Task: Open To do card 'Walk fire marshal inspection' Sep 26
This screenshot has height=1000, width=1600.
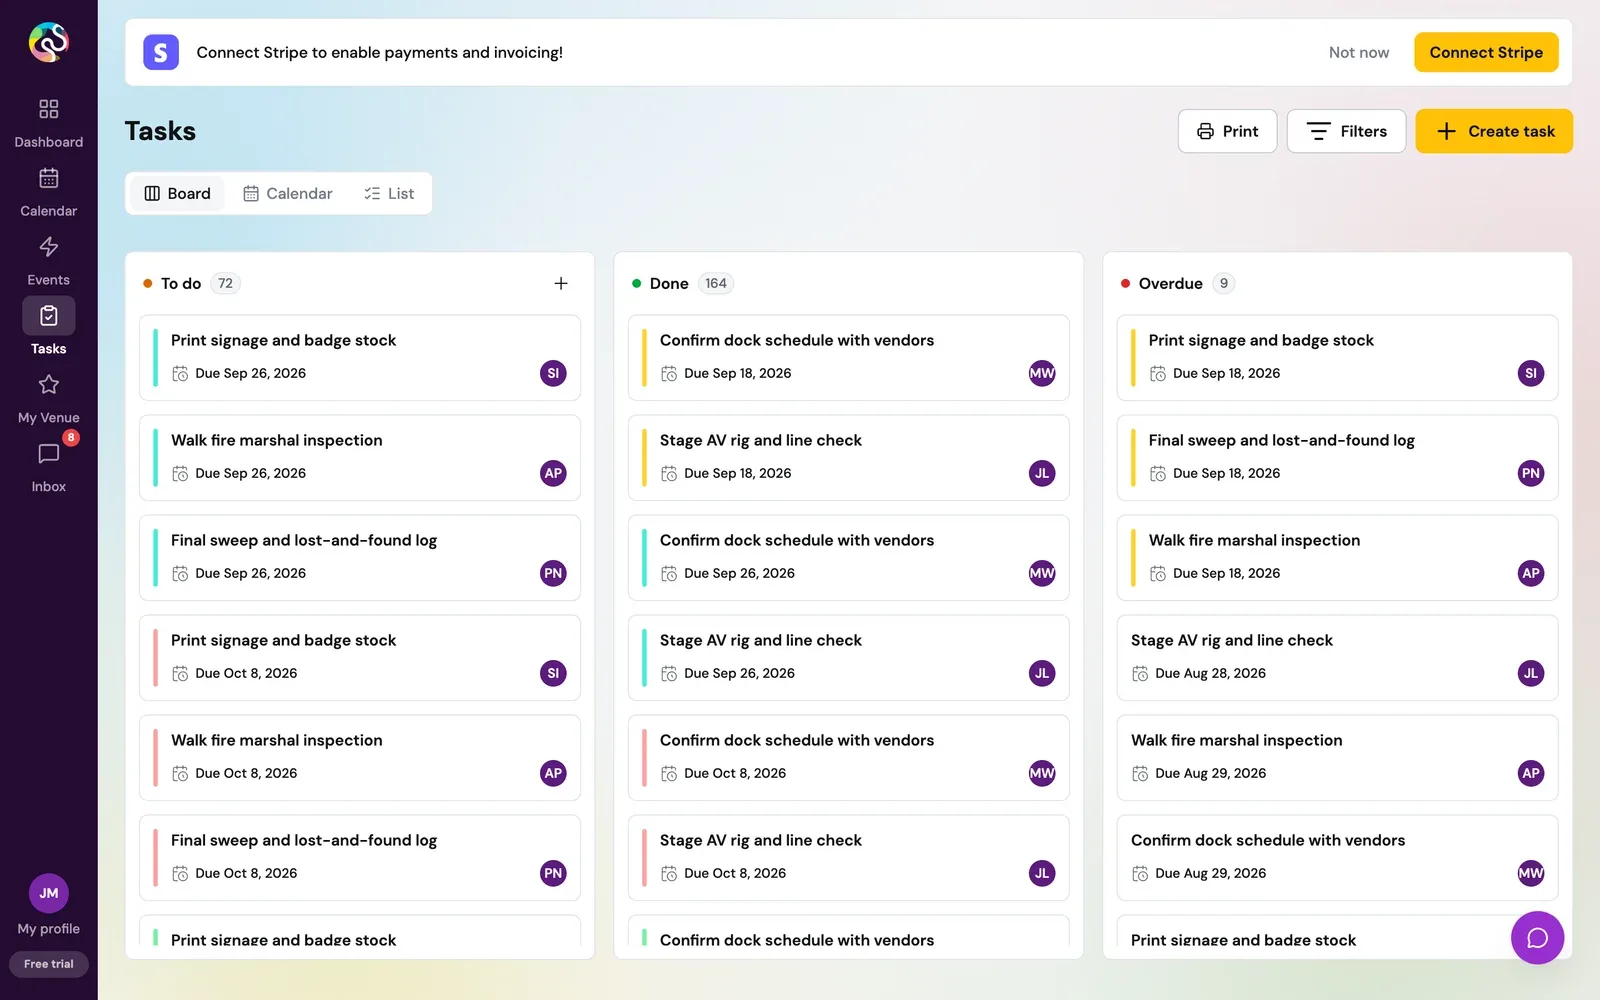Action: [x=360, y=458]
